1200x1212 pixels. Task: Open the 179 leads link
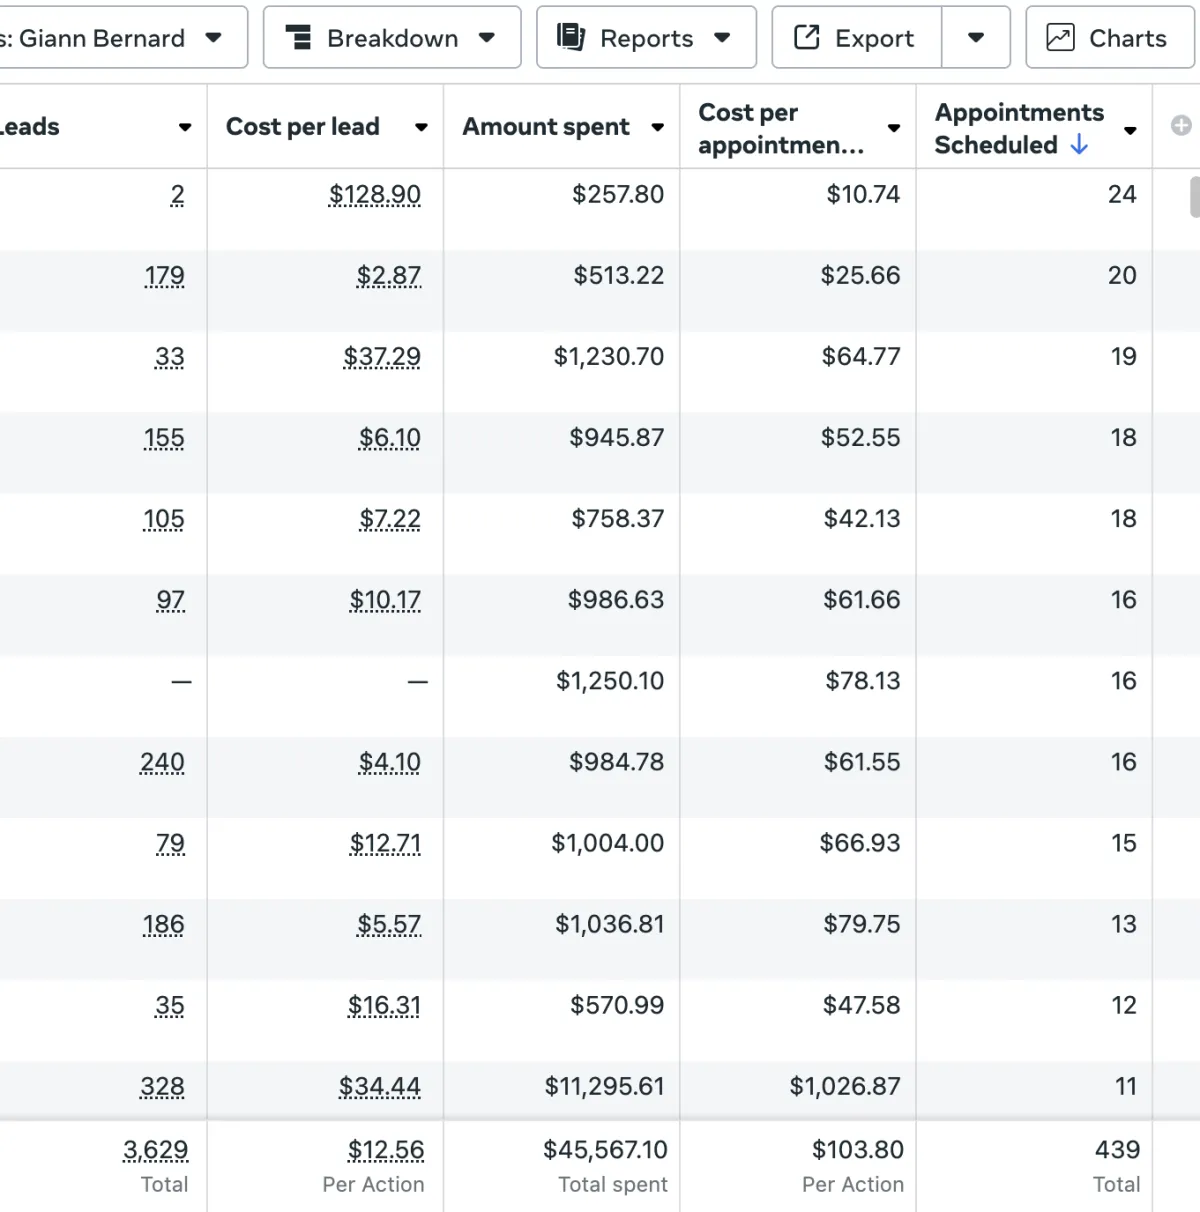[164, 276]
